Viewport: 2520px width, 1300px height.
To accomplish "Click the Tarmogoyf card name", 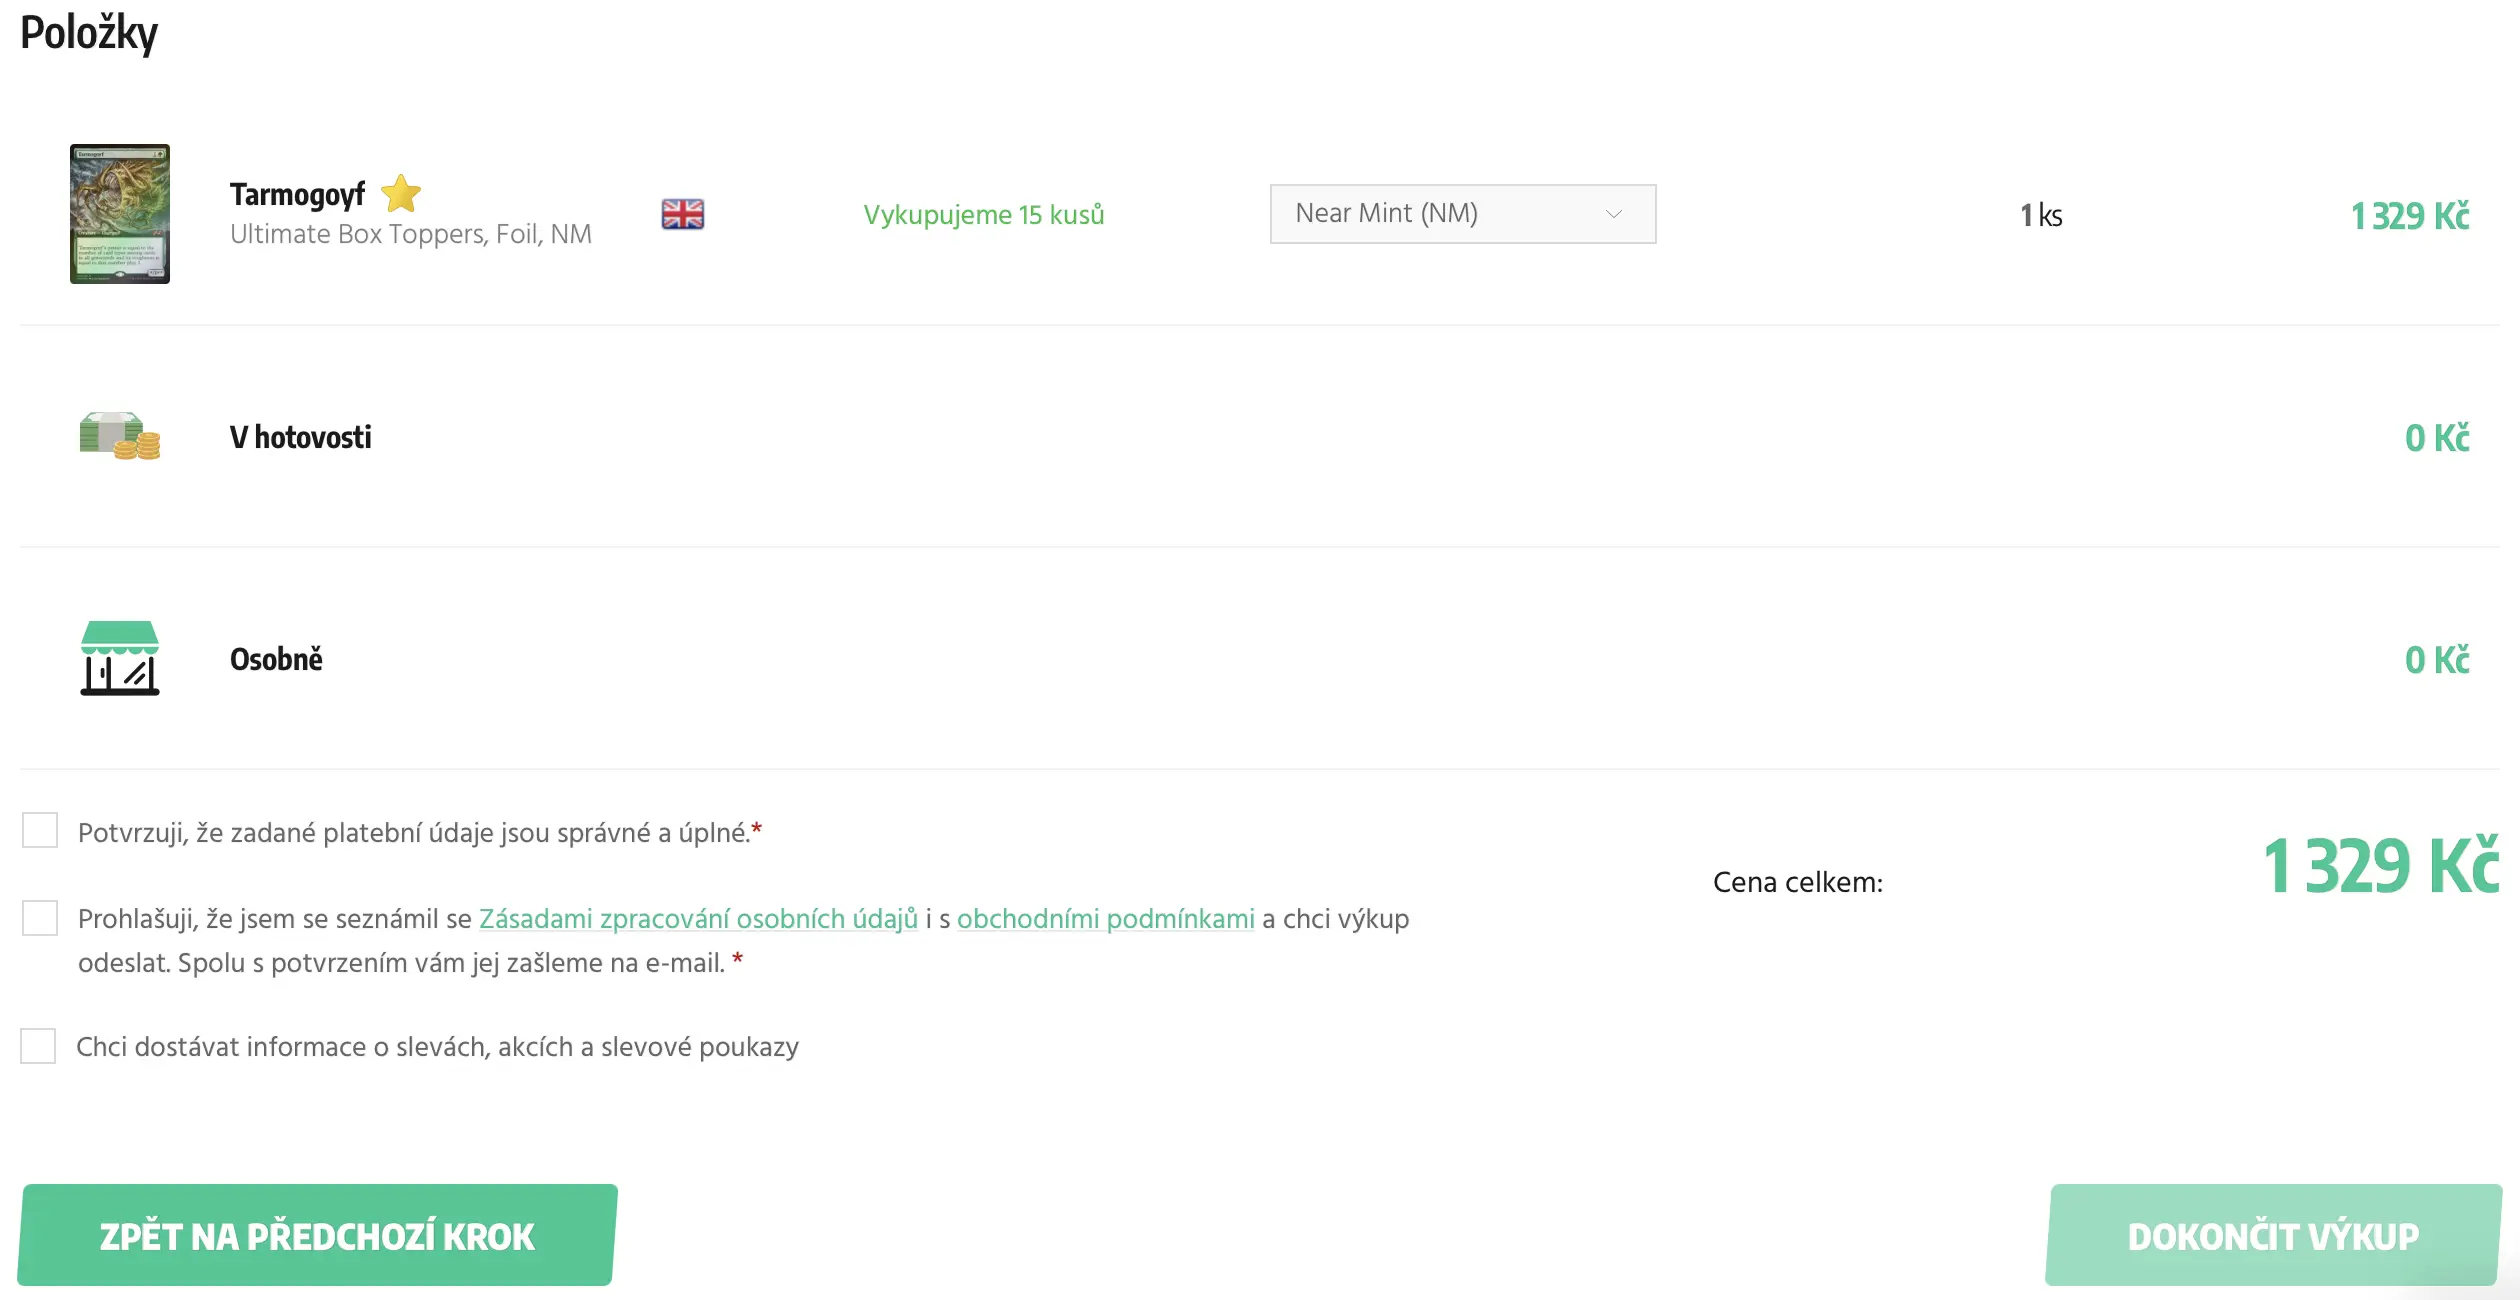I will coord(297,194).
